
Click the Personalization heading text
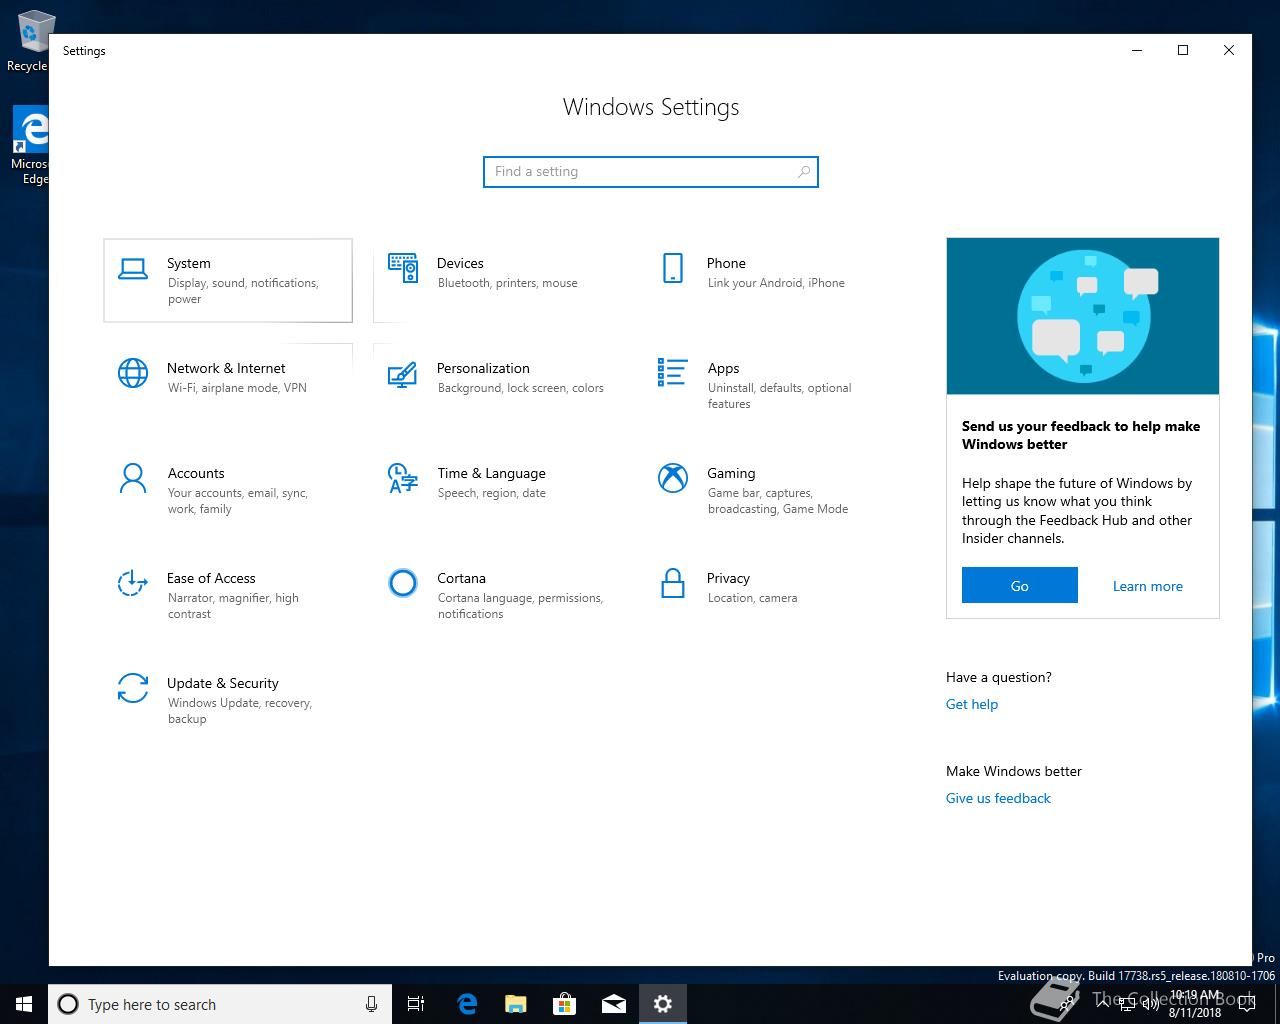coord(483,368)
